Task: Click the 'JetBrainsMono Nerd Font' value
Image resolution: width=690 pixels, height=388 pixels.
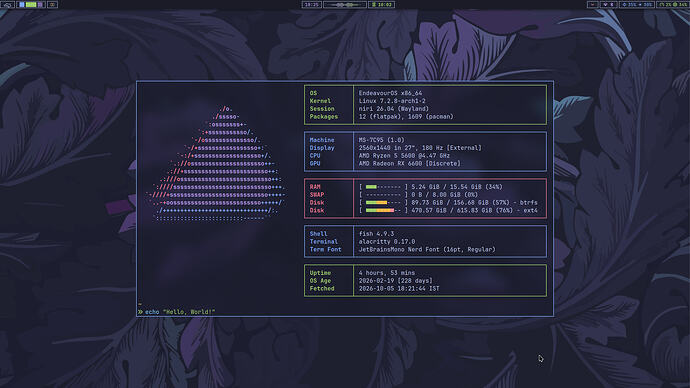Action: (399, 249)
